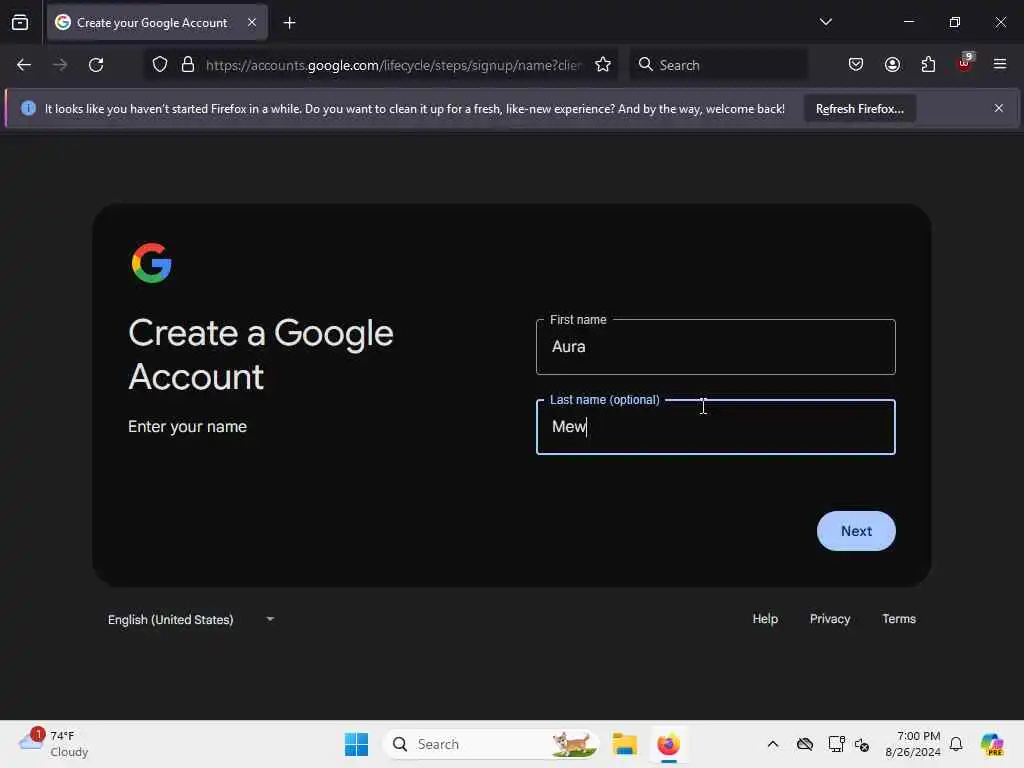
Task: Open the Windows Start menu
Action: click(356, 744)
